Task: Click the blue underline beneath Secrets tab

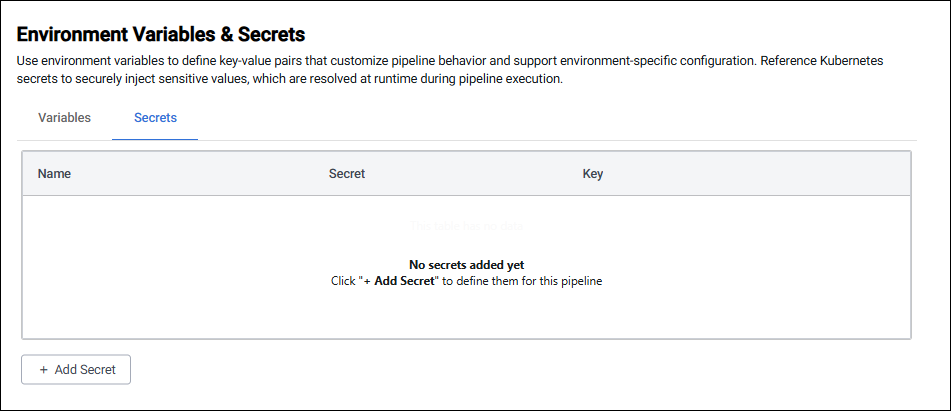Action: [x=155, y=138]
